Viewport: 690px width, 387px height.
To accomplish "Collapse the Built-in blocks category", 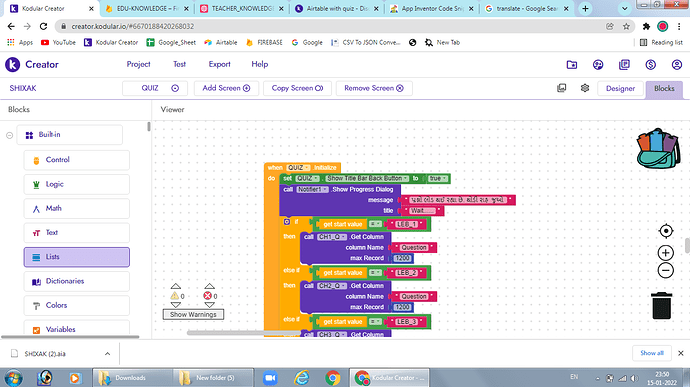I will 9,135.
